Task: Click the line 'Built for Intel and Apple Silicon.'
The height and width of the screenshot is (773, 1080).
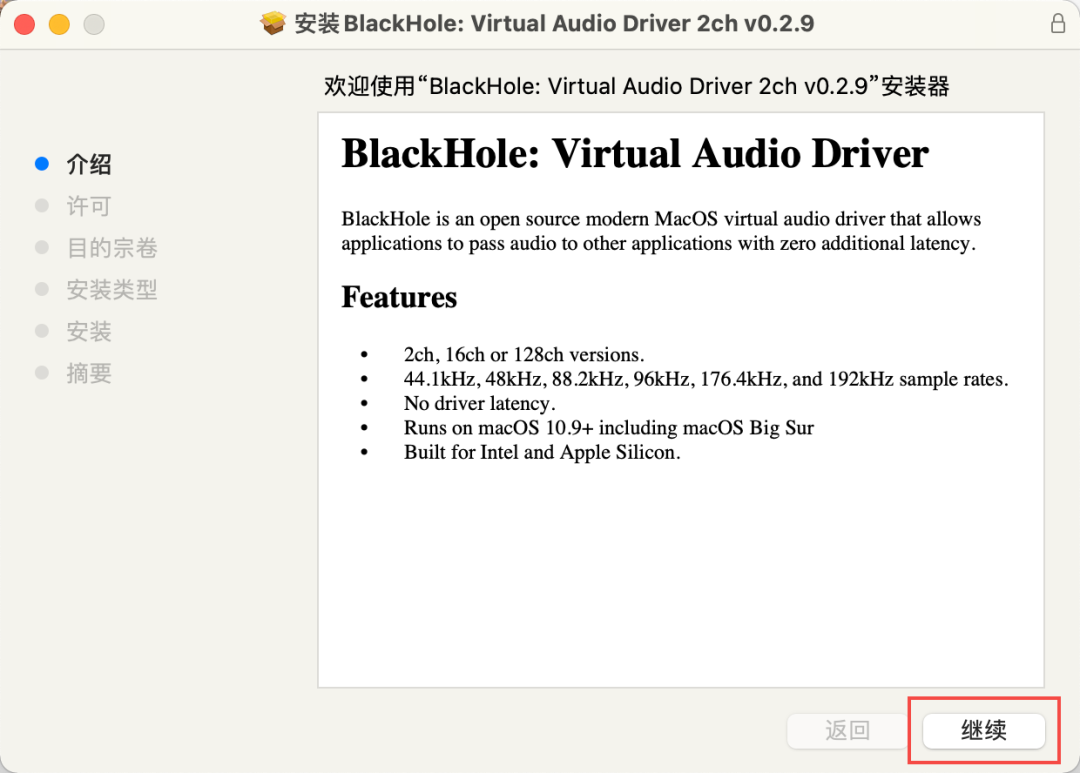Action: (x=542, y=452)
